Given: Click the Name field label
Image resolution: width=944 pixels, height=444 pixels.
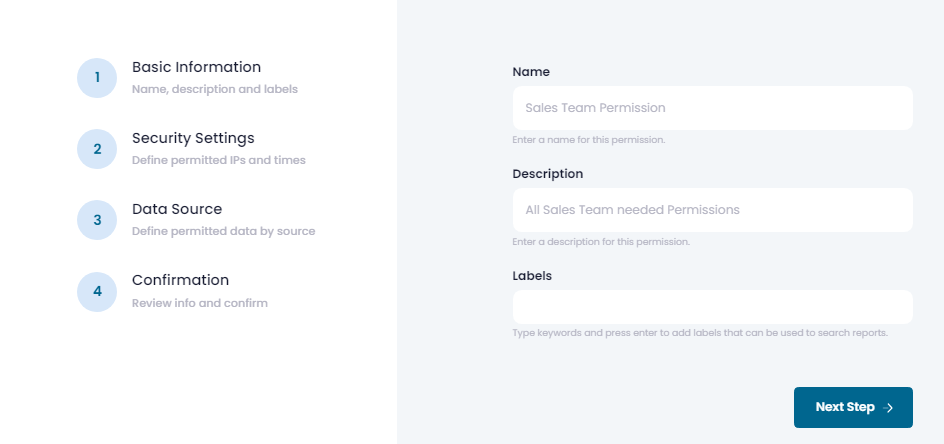Looking at the screenshot, I should [x=531, y=72].
